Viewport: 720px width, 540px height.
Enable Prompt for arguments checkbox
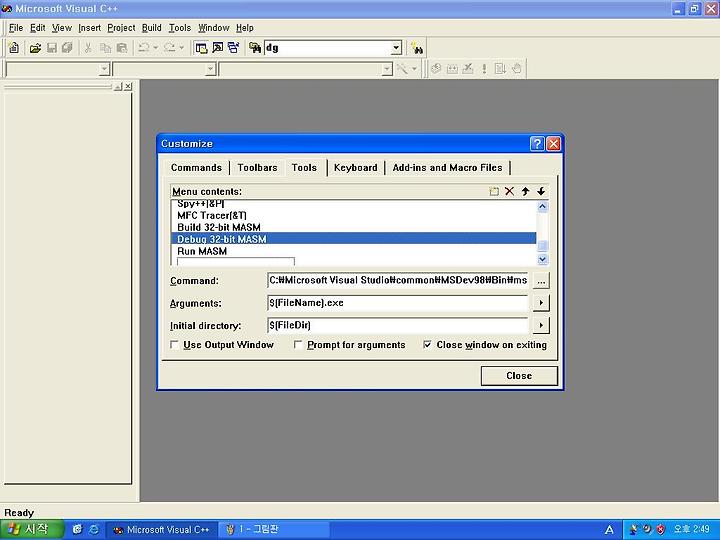[298, 344]
